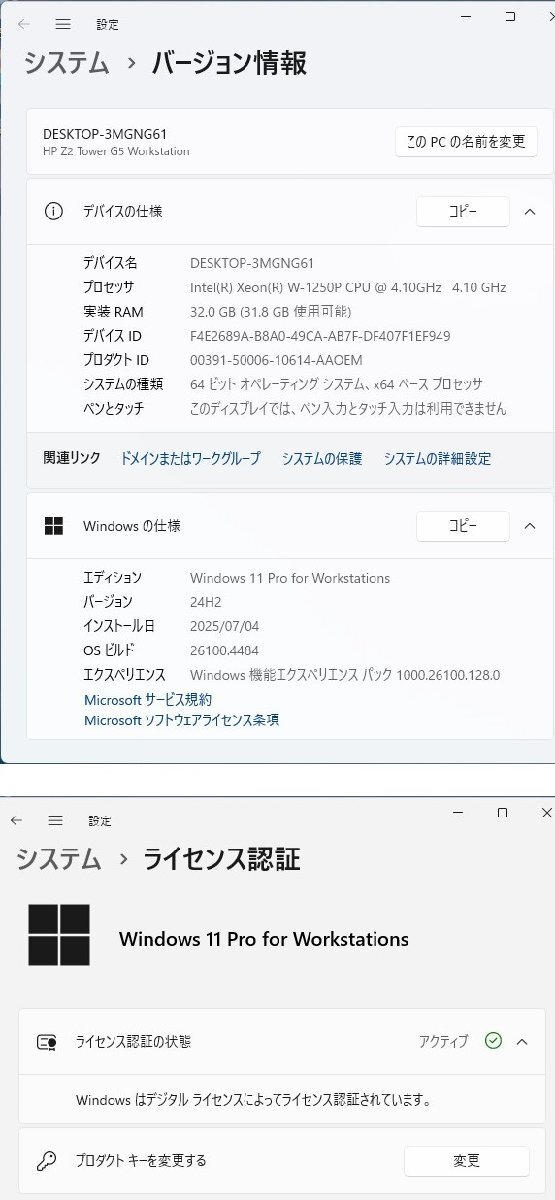Screen dimensions: 555x1200
Task: Click この PC の名前を変更 button
Action: point(466,142)
